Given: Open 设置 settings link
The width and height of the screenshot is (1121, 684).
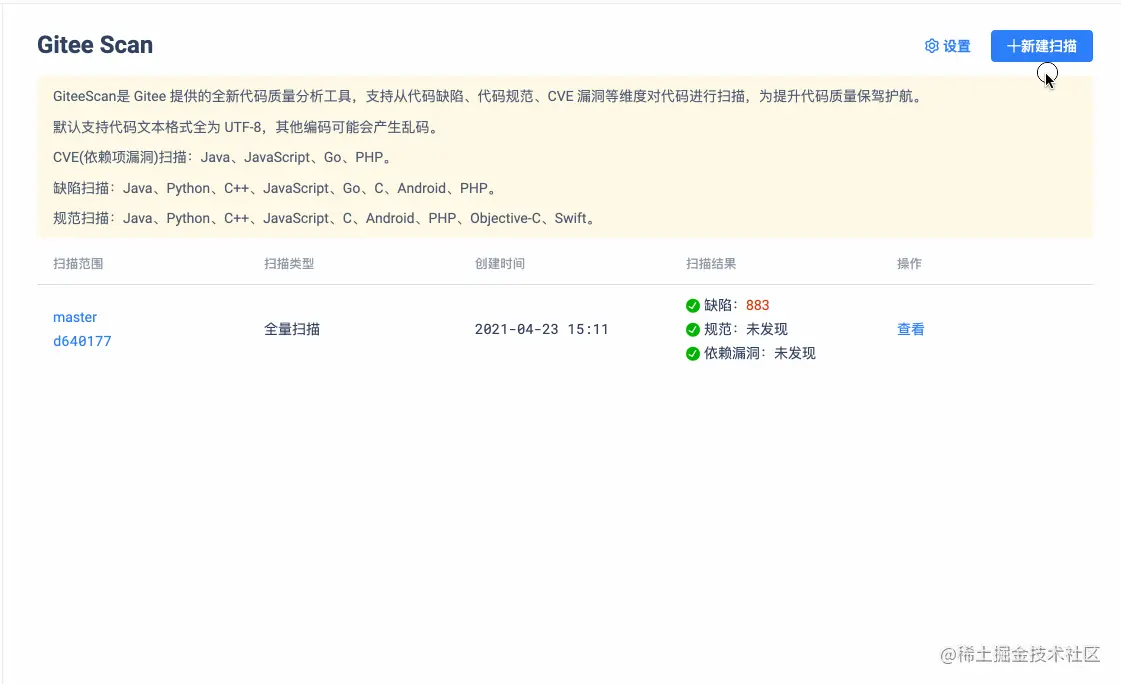Looking at the screenshot, I should 947,46.
